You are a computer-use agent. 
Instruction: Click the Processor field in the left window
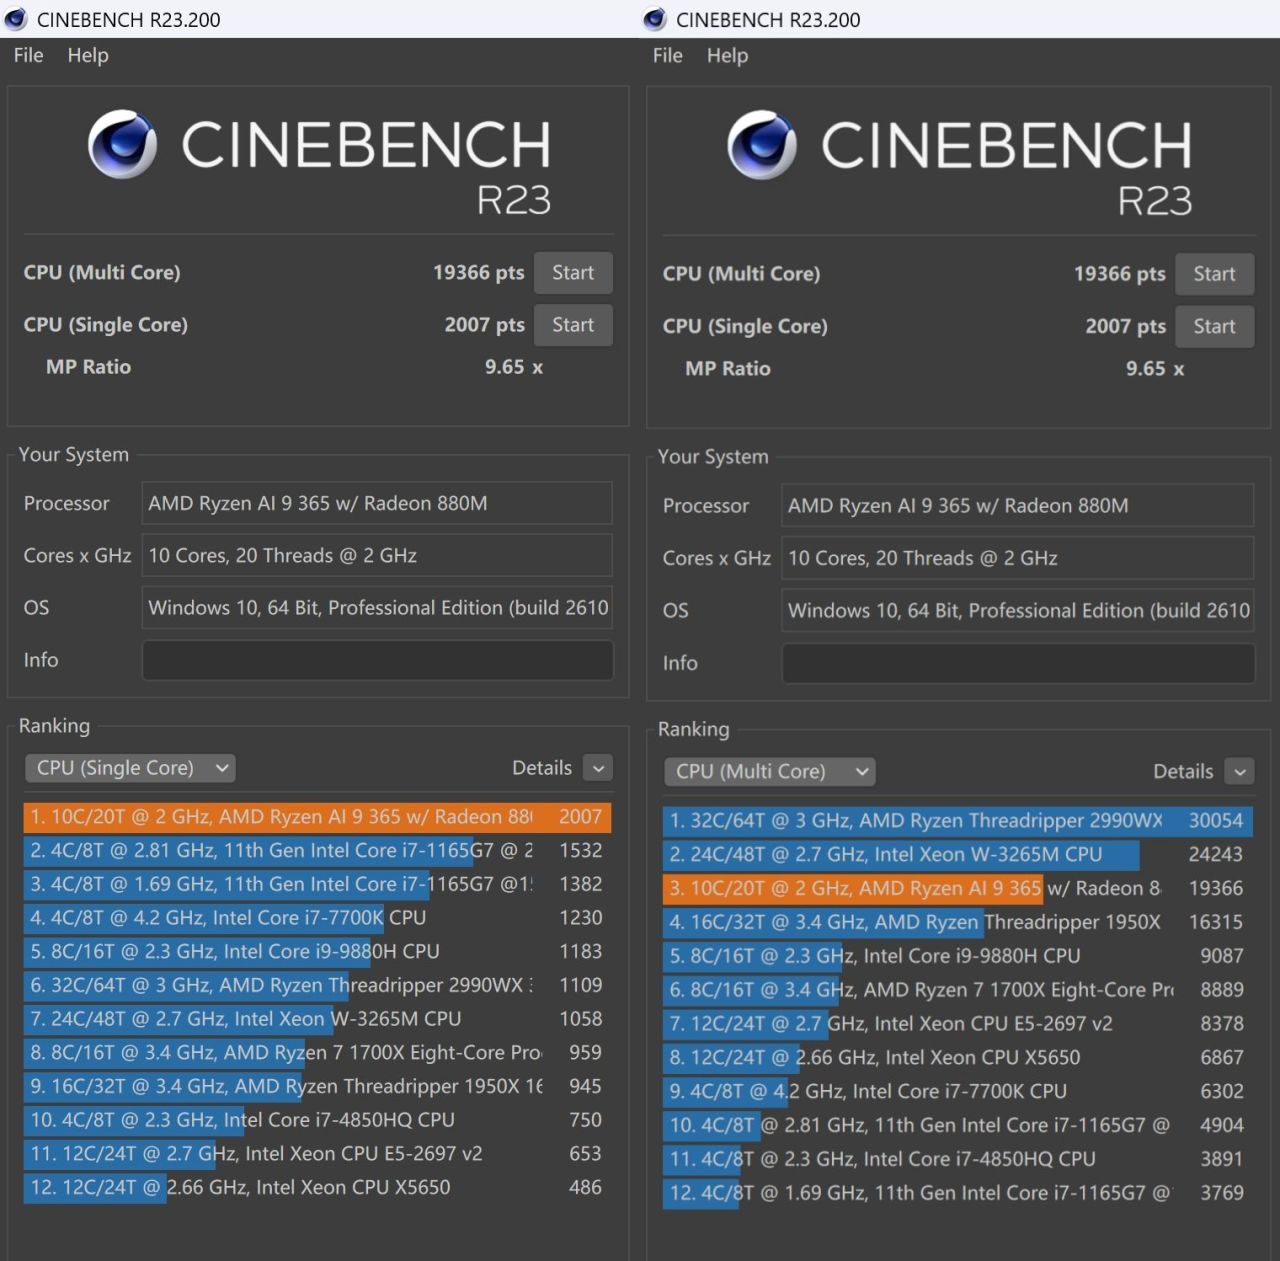click(377, 503)
